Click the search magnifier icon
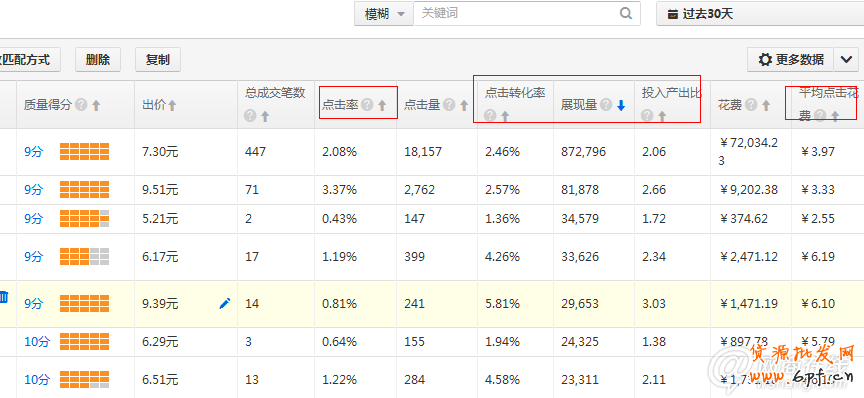The image size is (864, 398). [626, 14]
